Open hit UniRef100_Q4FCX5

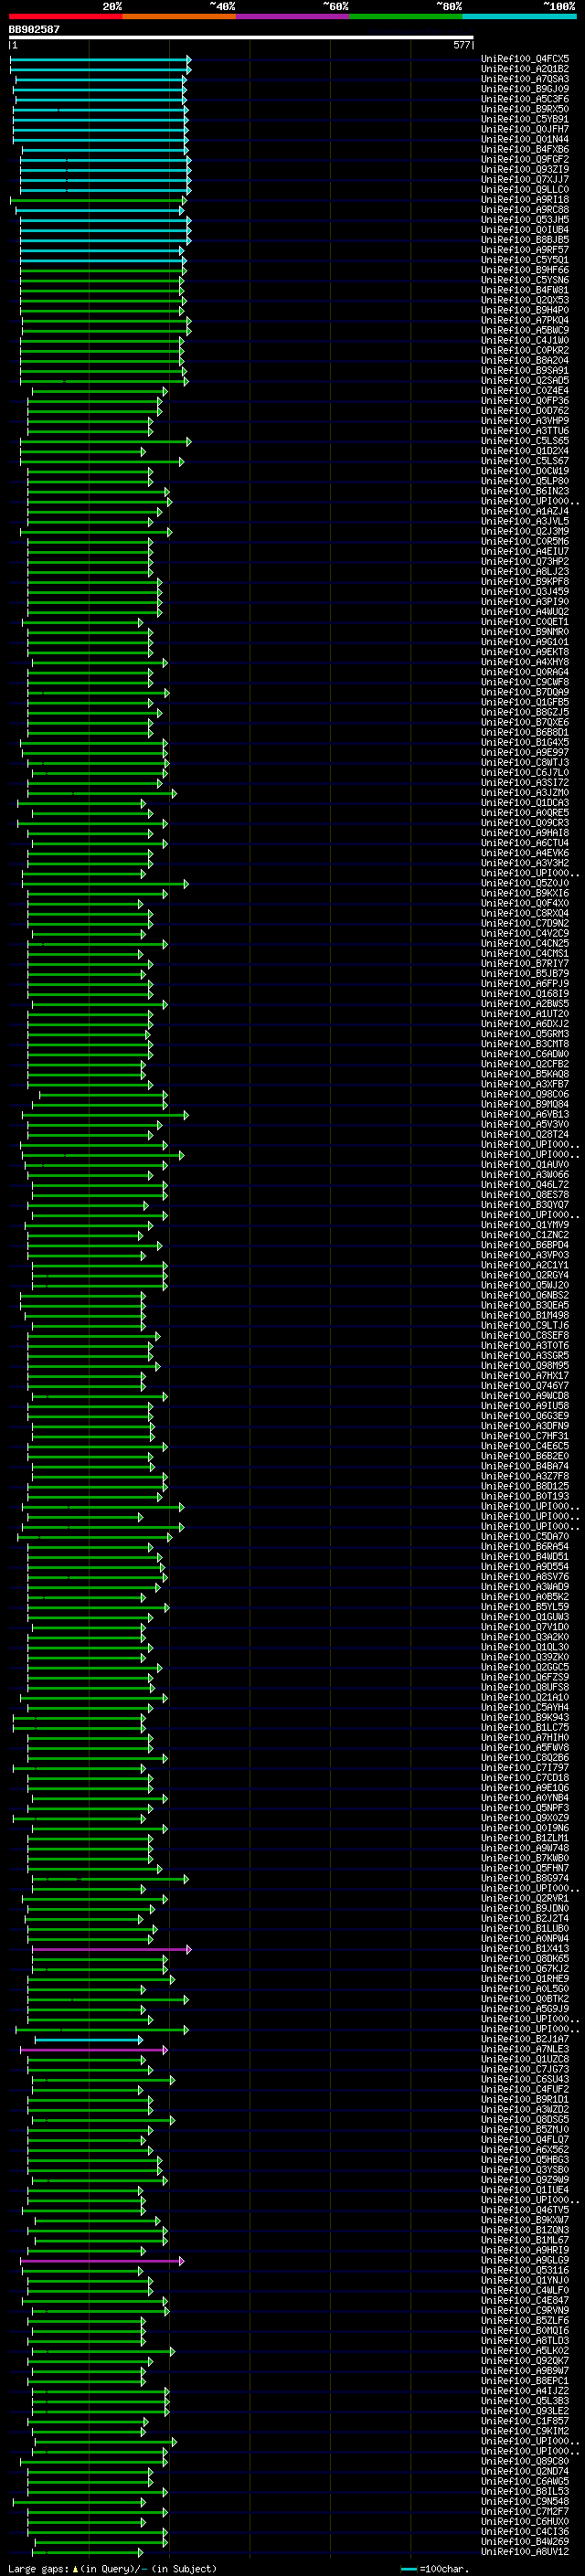(x=525, y=59)
